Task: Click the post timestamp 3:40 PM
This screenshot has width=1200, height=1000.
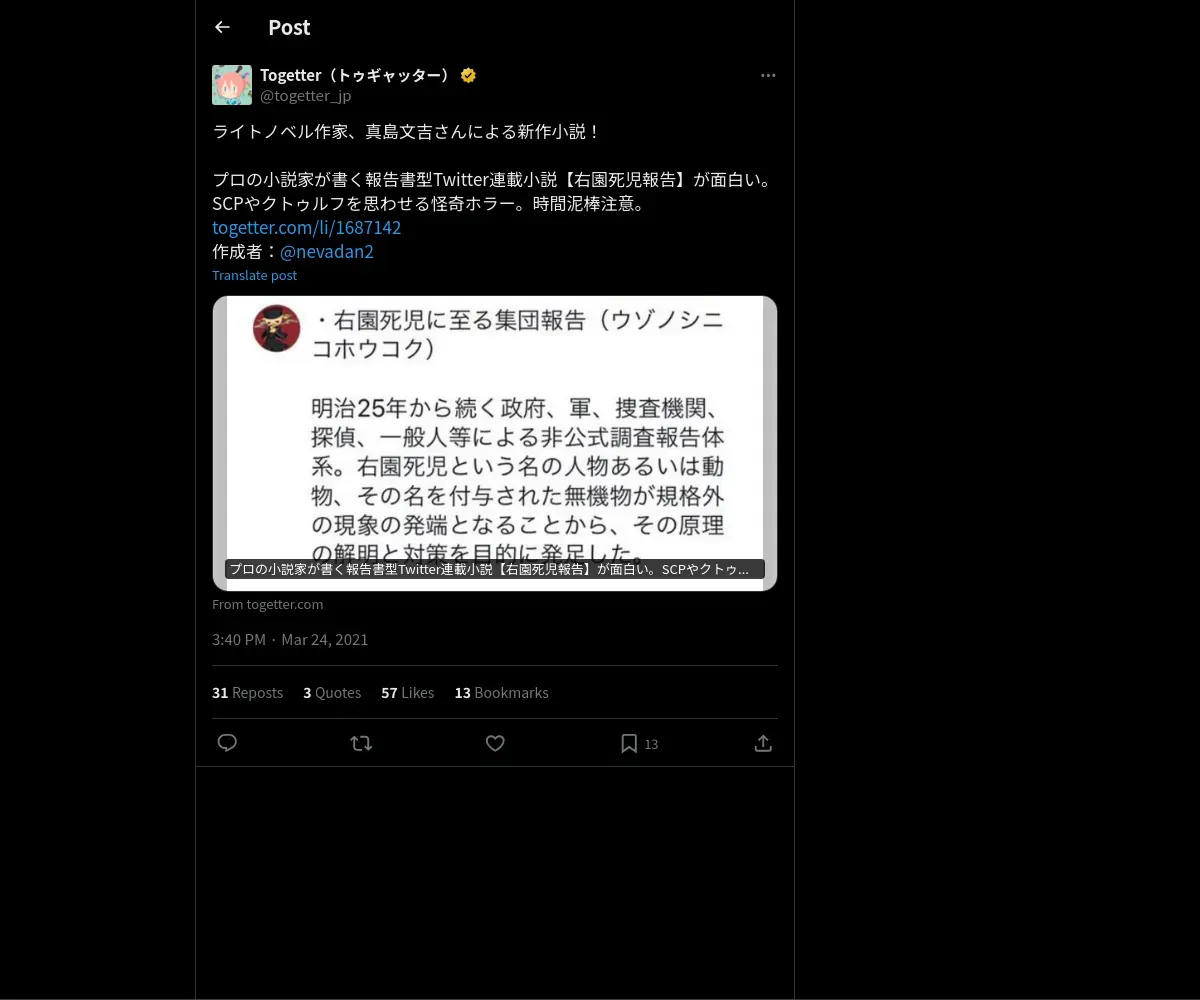Action: (239, 639)
